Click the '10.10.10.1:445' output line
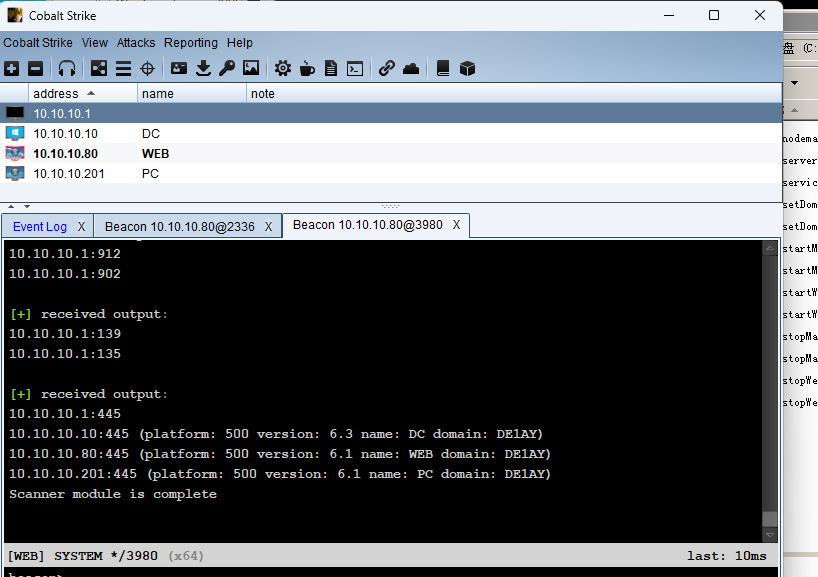This screenshot has width=818, height=577. [x=65, y=414]
